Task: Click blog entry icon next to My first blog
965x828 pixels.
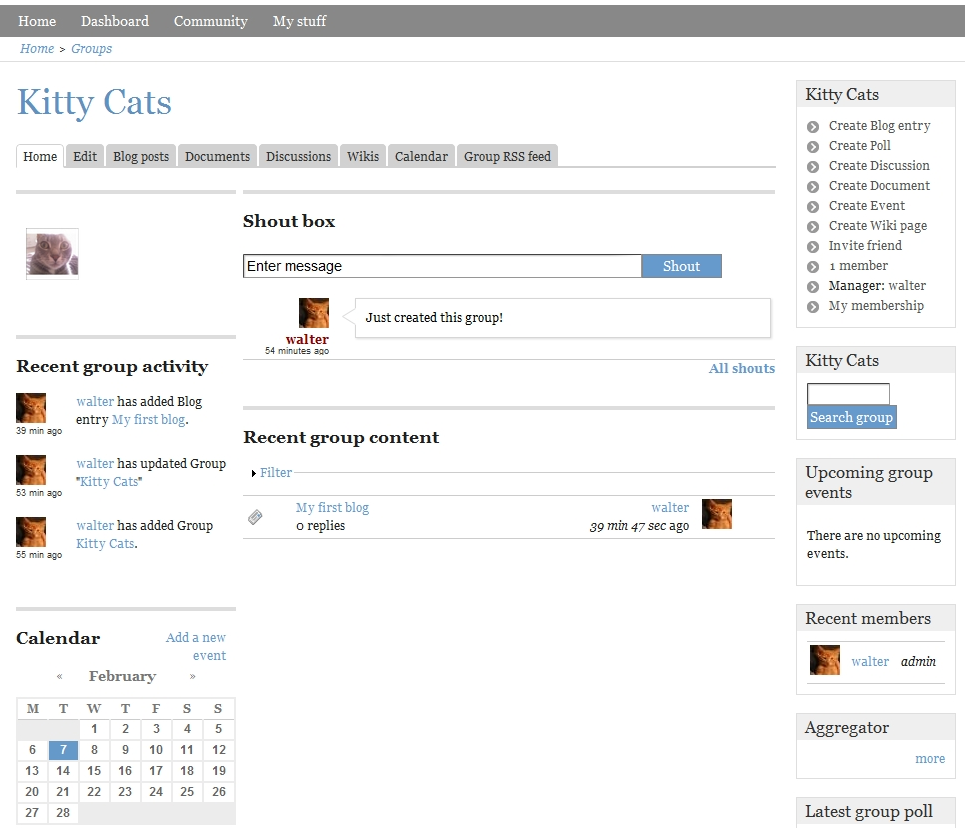Action: click(255, 516)
